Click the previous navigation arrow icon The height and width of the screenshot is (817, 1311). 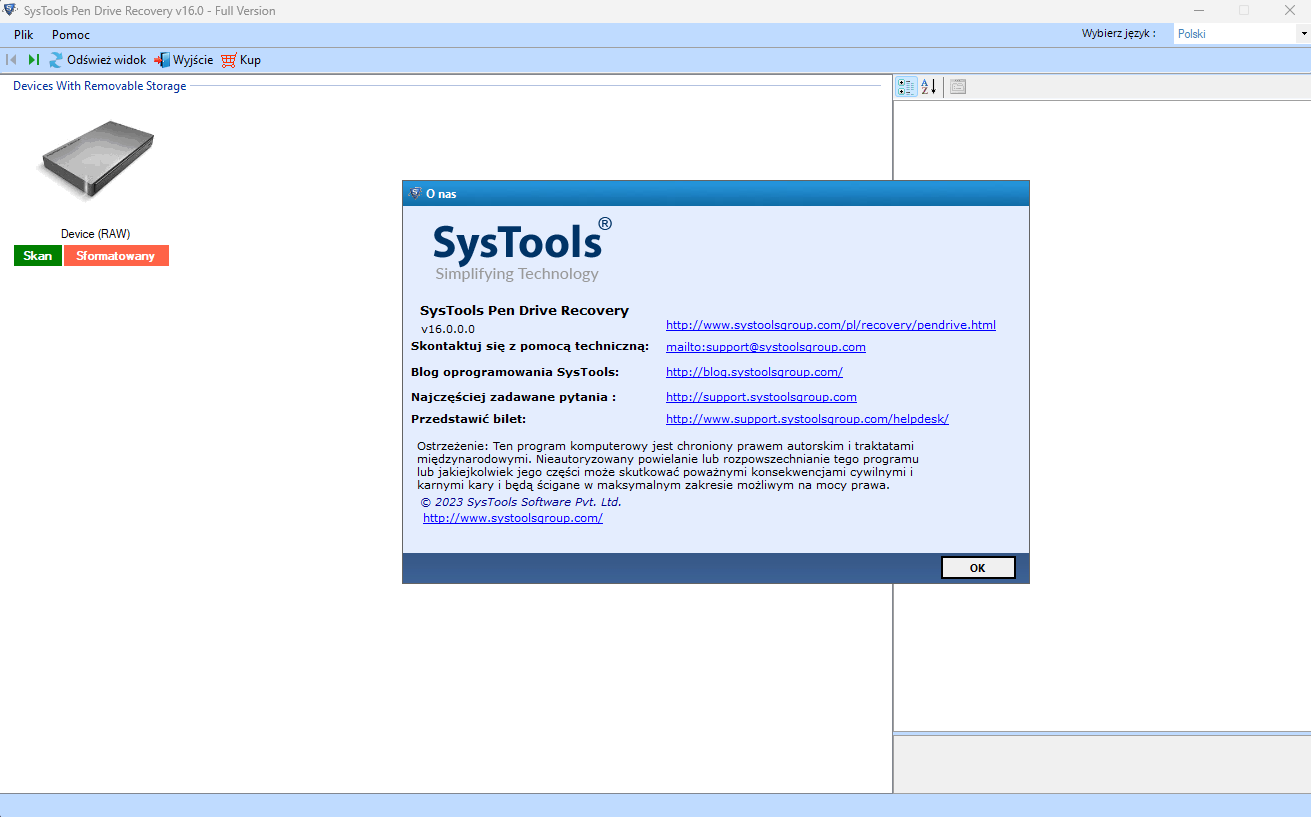11,60
